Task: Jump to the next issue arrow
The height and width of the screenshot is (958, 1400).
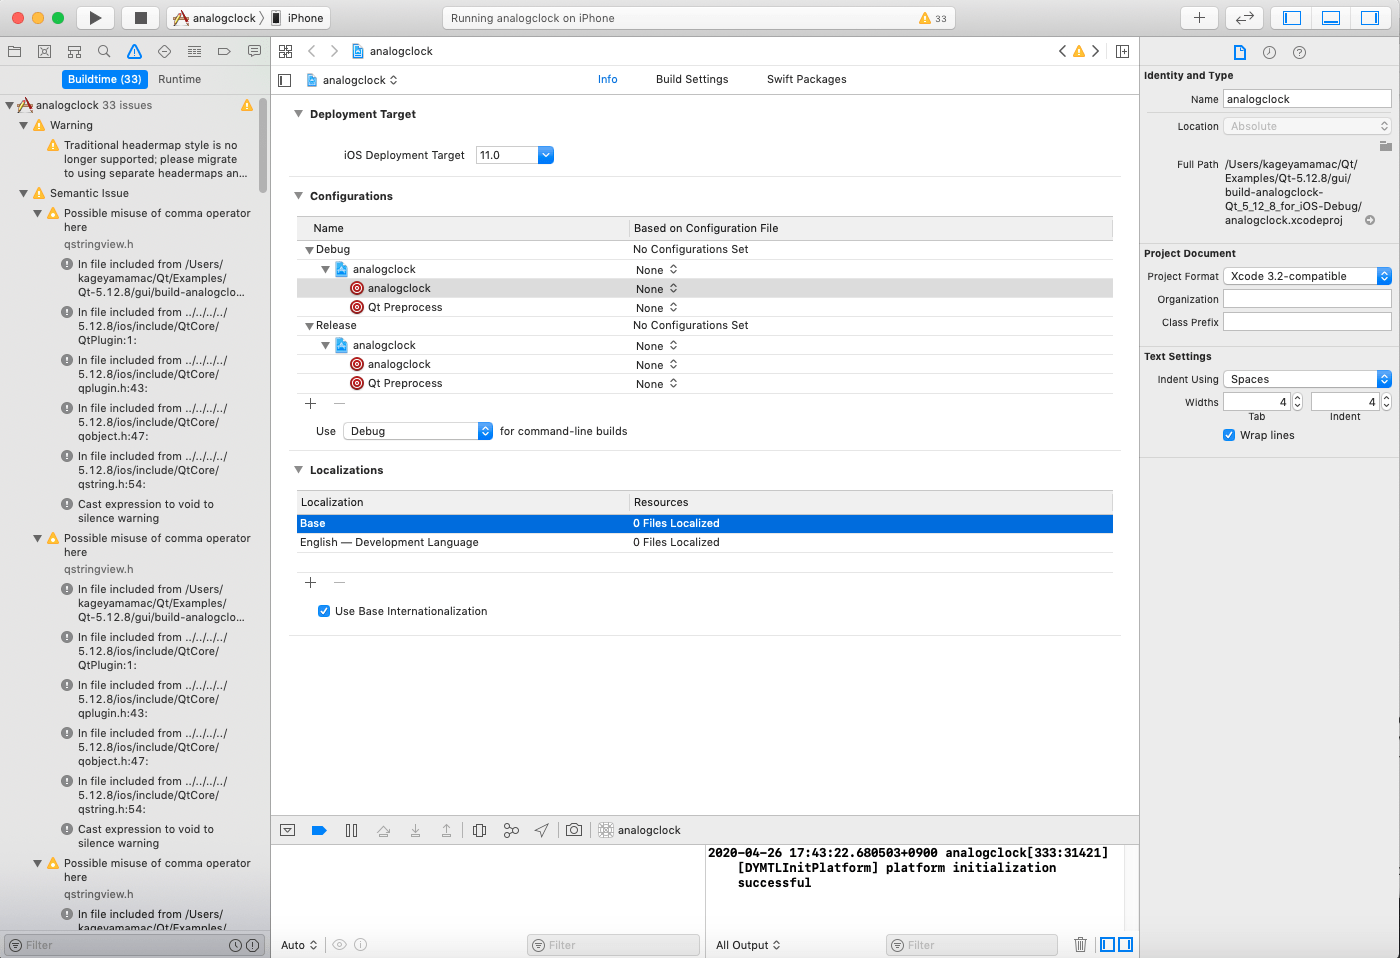Action: (1096, 51)
